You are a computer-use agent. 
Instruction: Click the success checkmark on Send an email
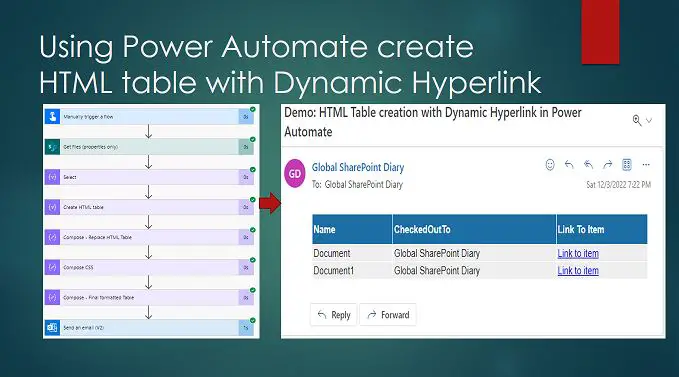[x=252, y=320]
